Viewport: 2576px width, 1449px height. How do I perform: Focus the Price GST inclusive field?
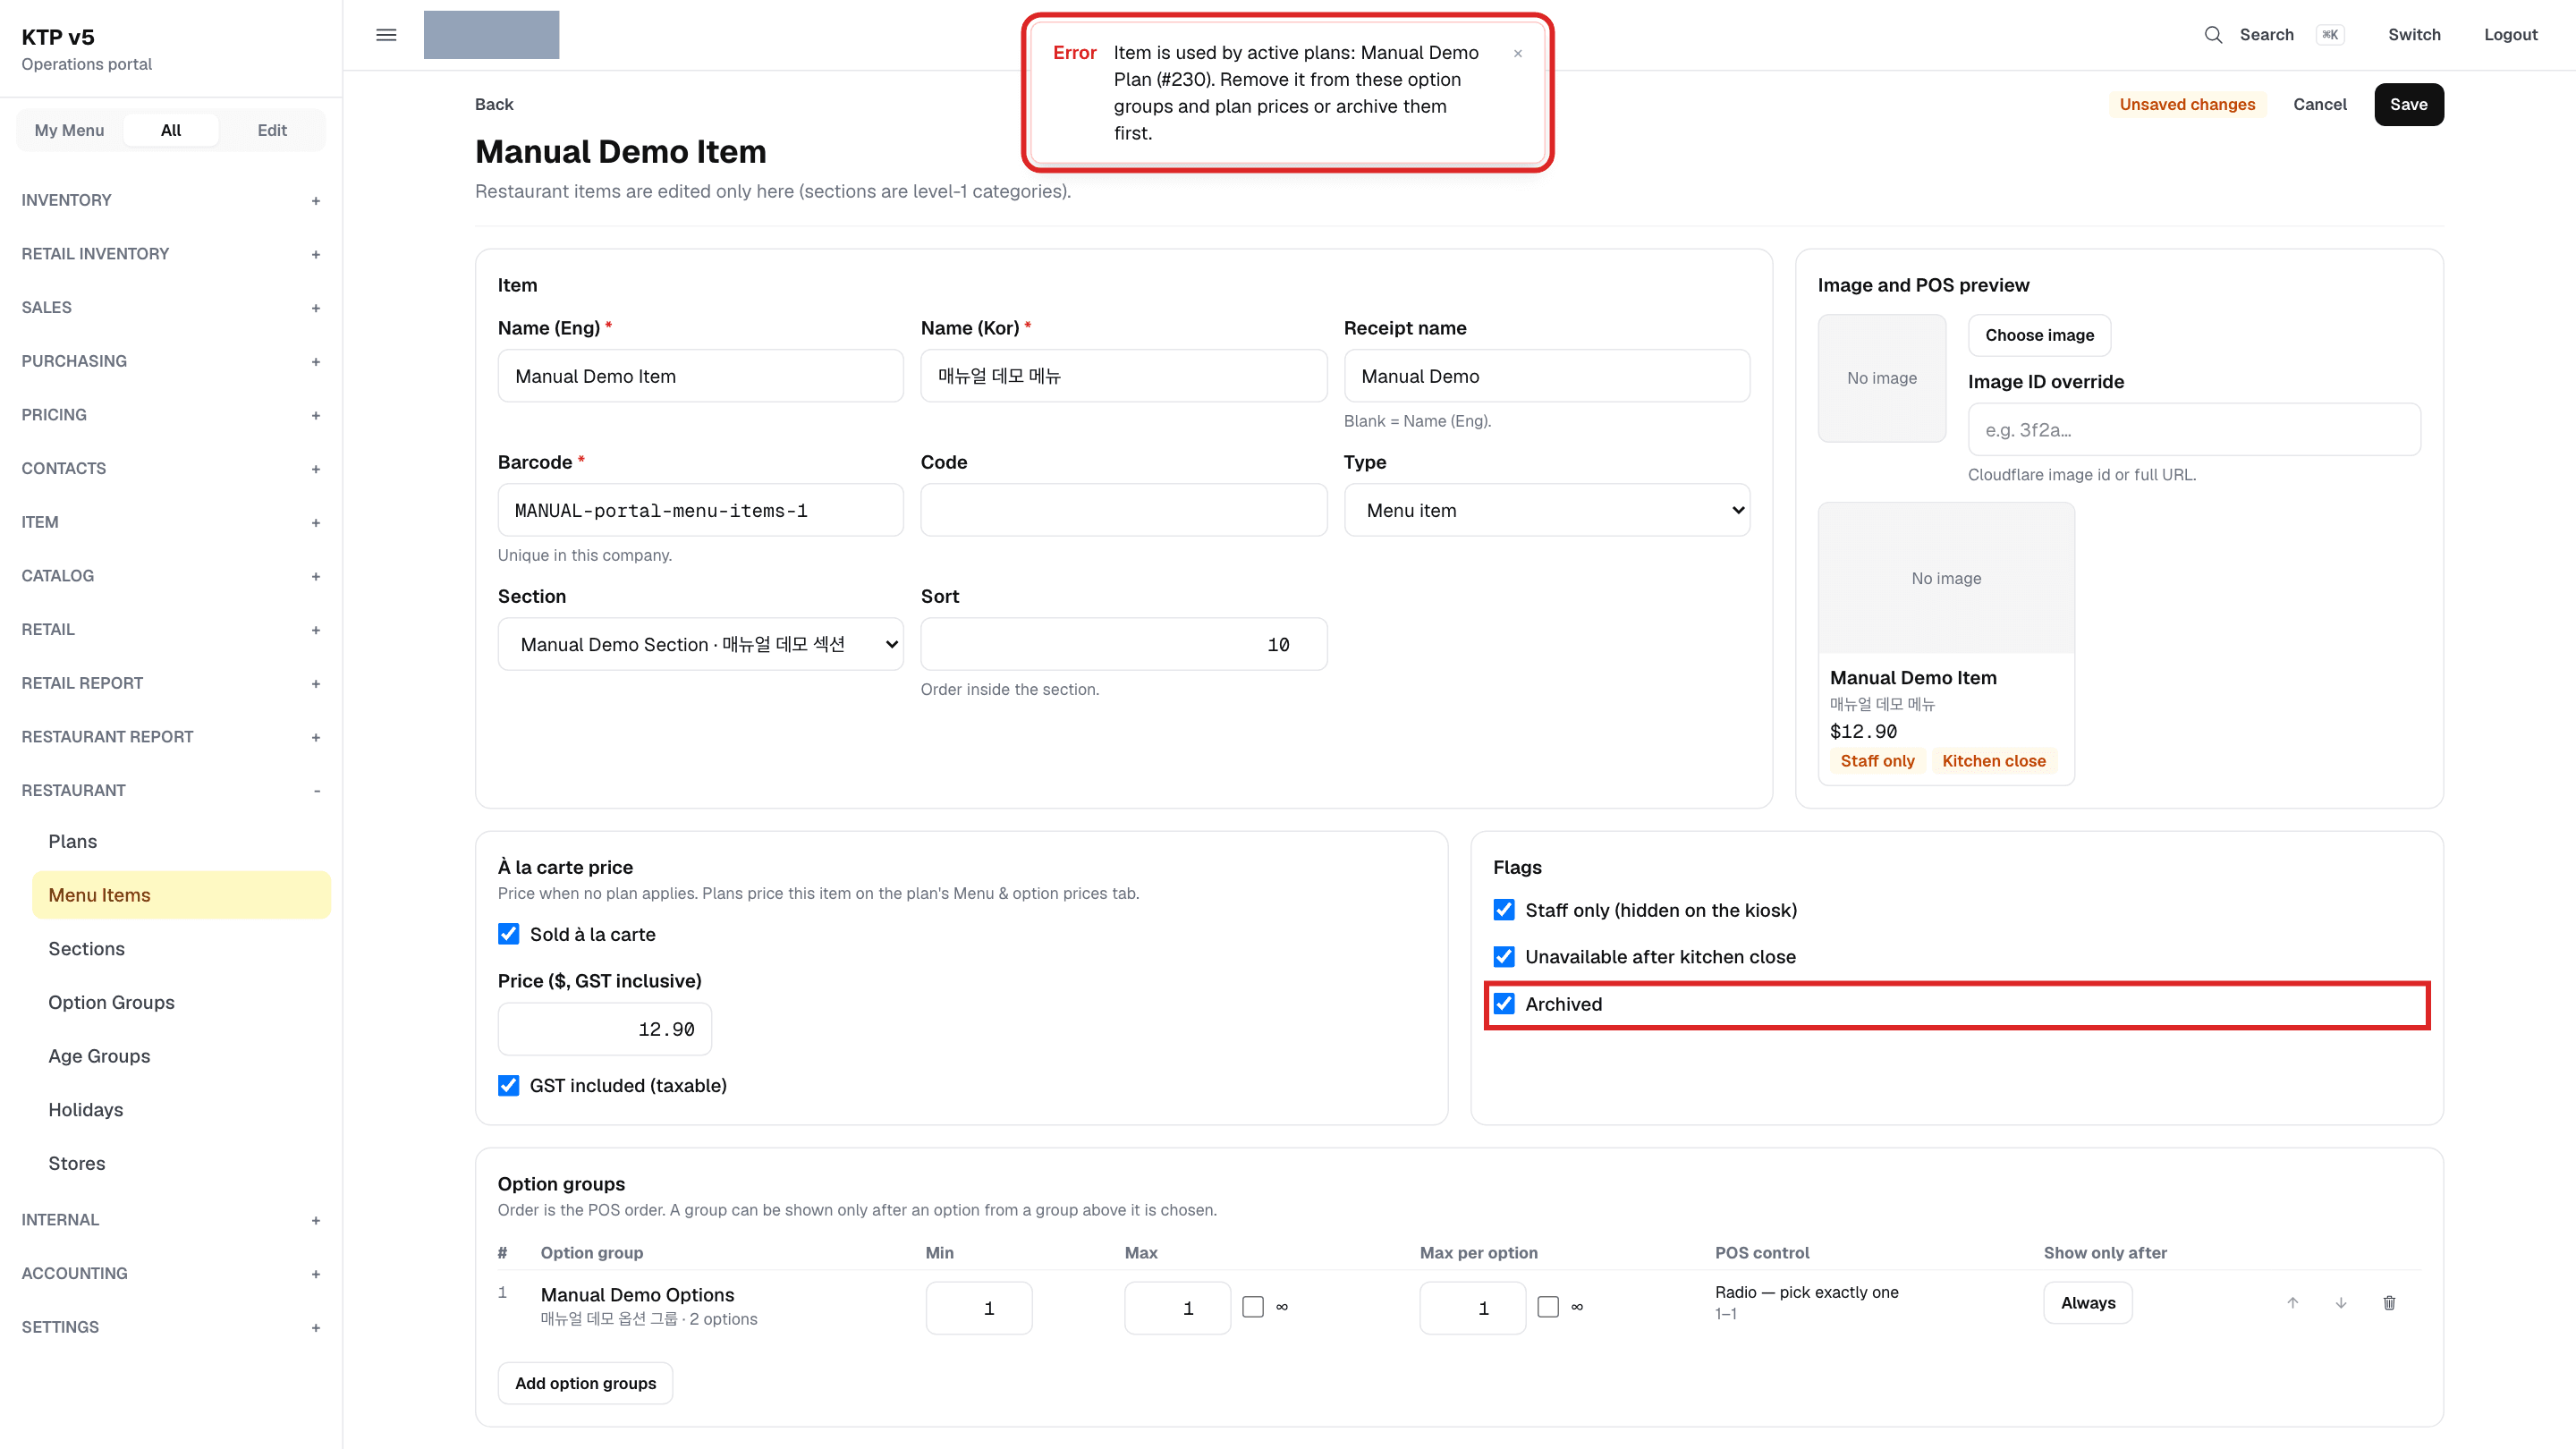point(605,1029)
